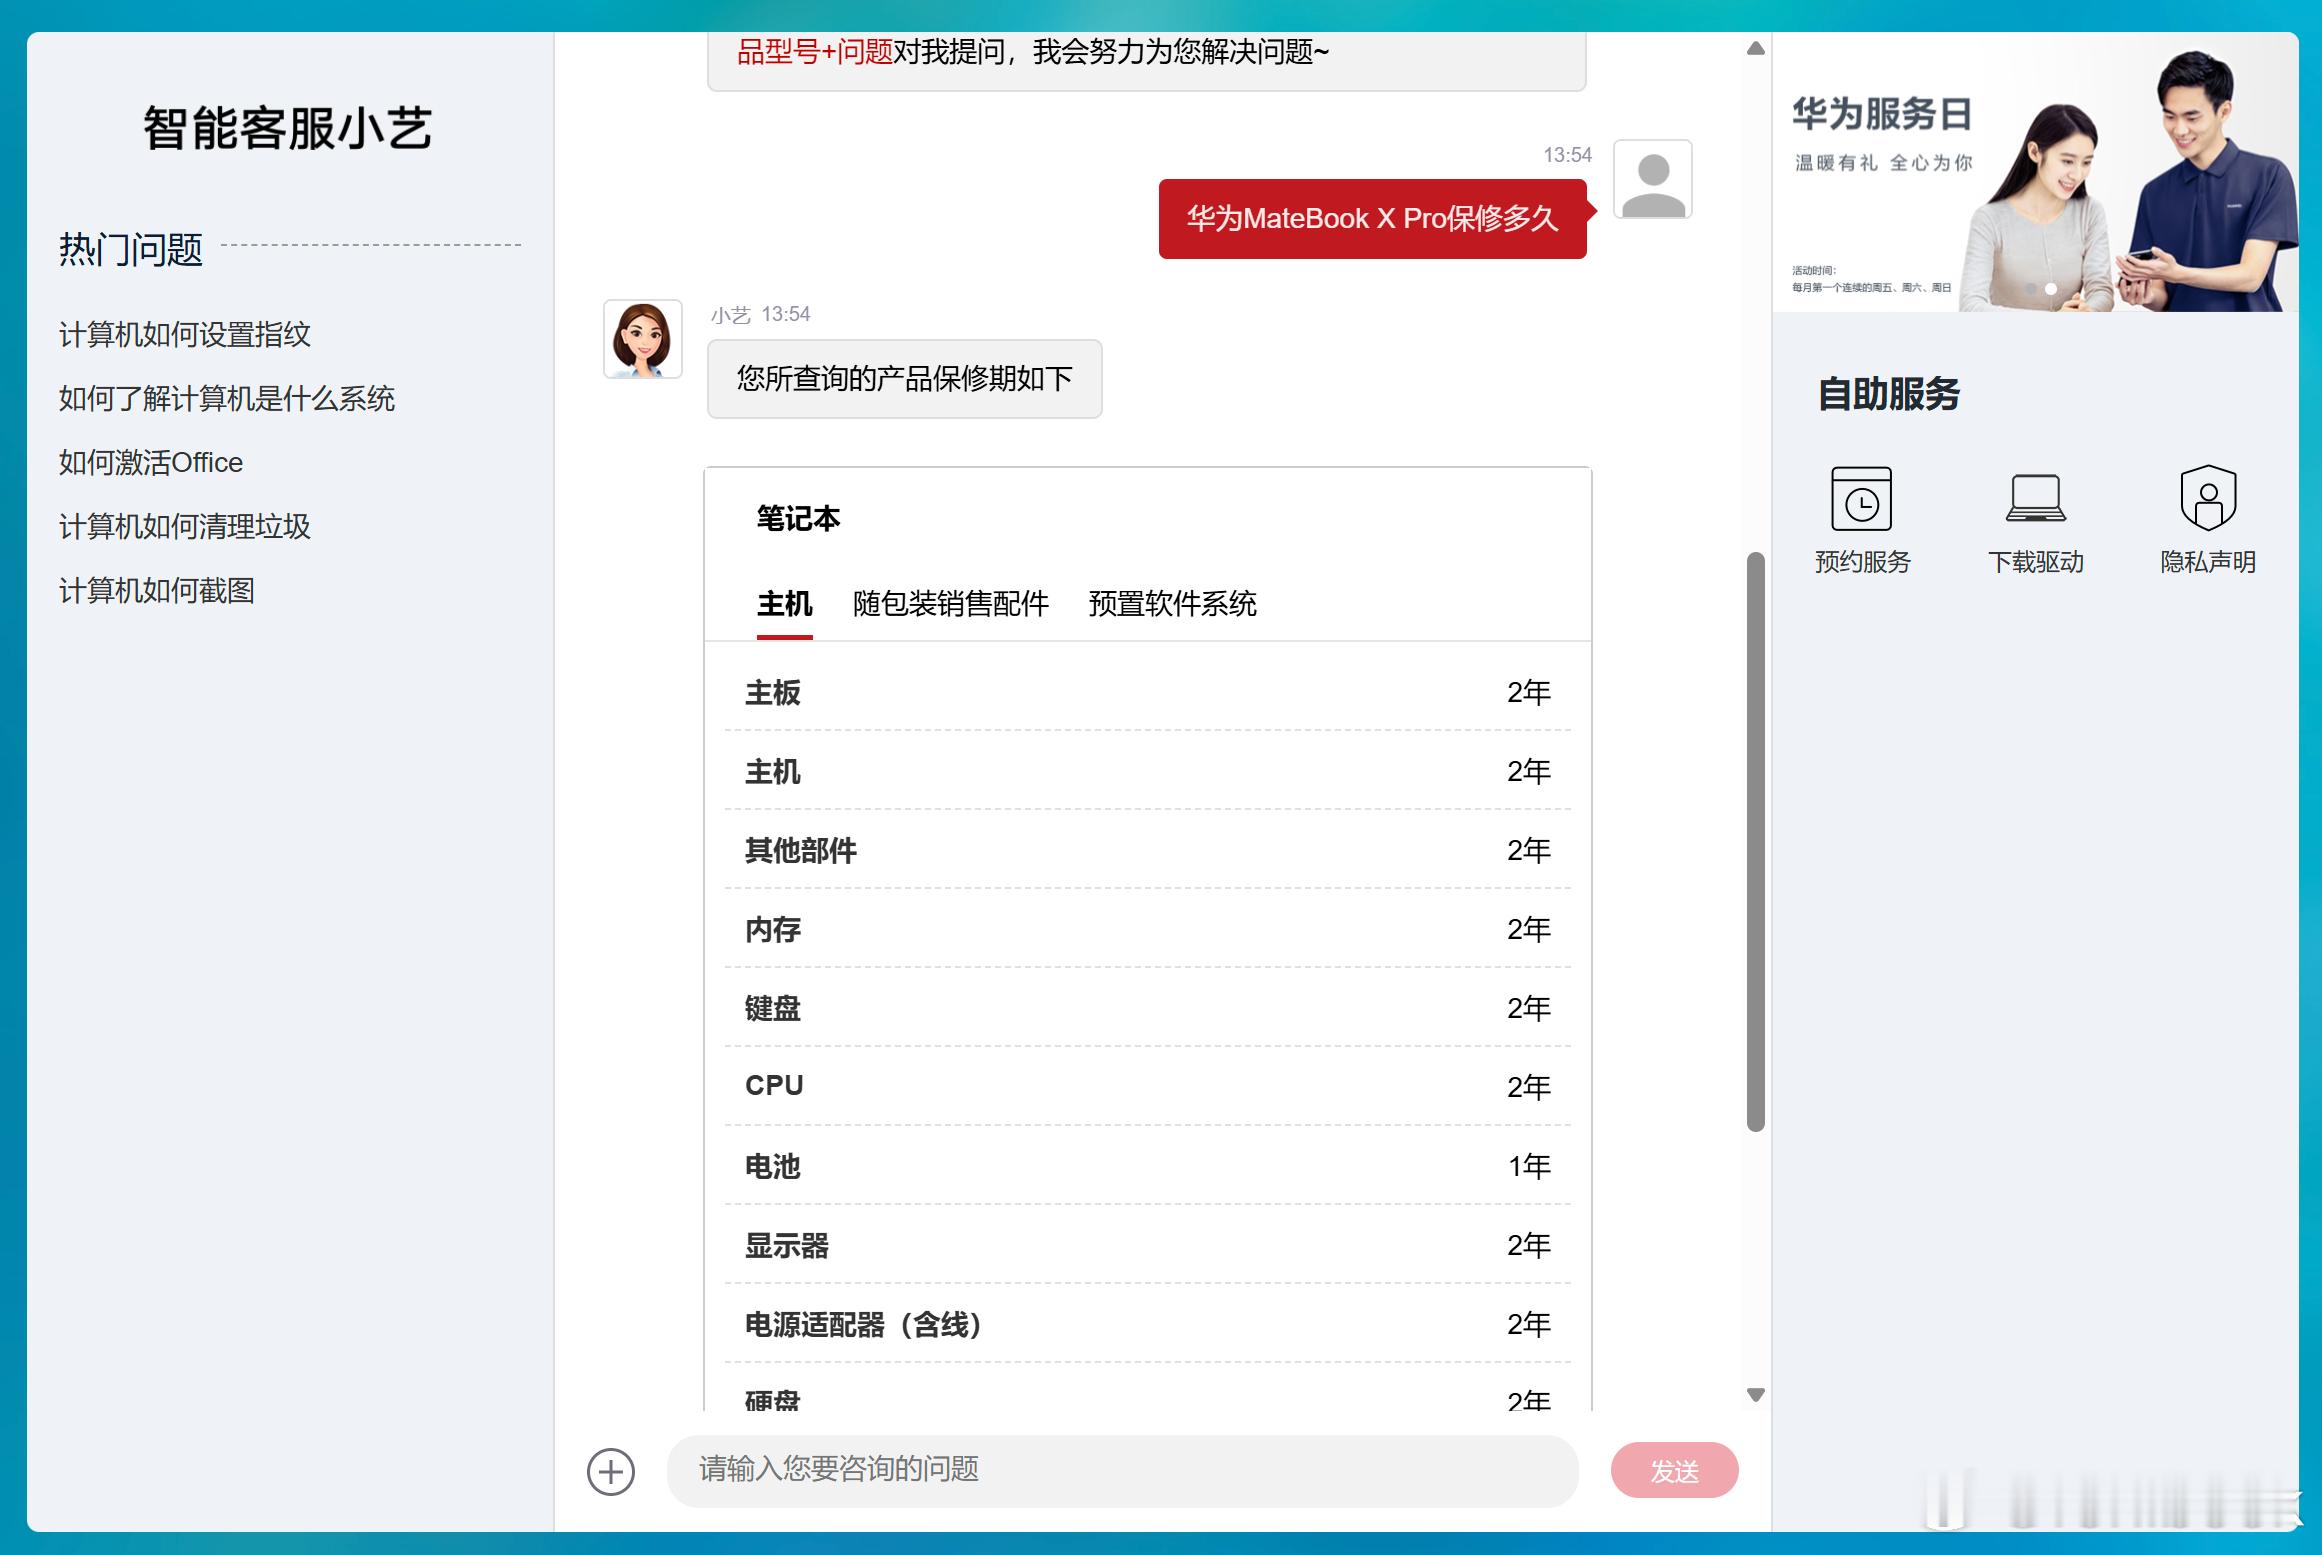Open hot question 计算机如何设置指纹

[x=185, y=334]
